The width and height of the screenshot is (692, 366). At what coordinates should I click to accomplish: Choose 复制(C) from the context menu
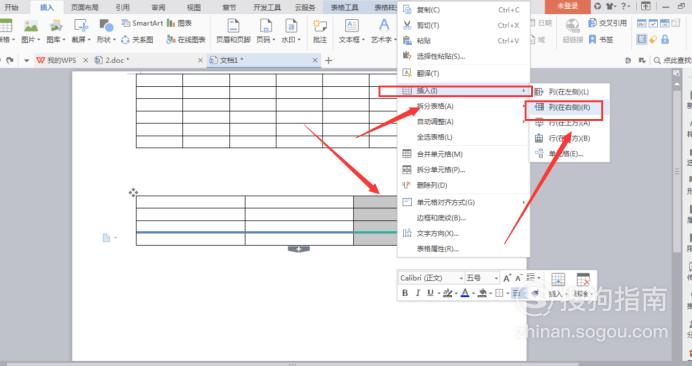coord(463,10)
